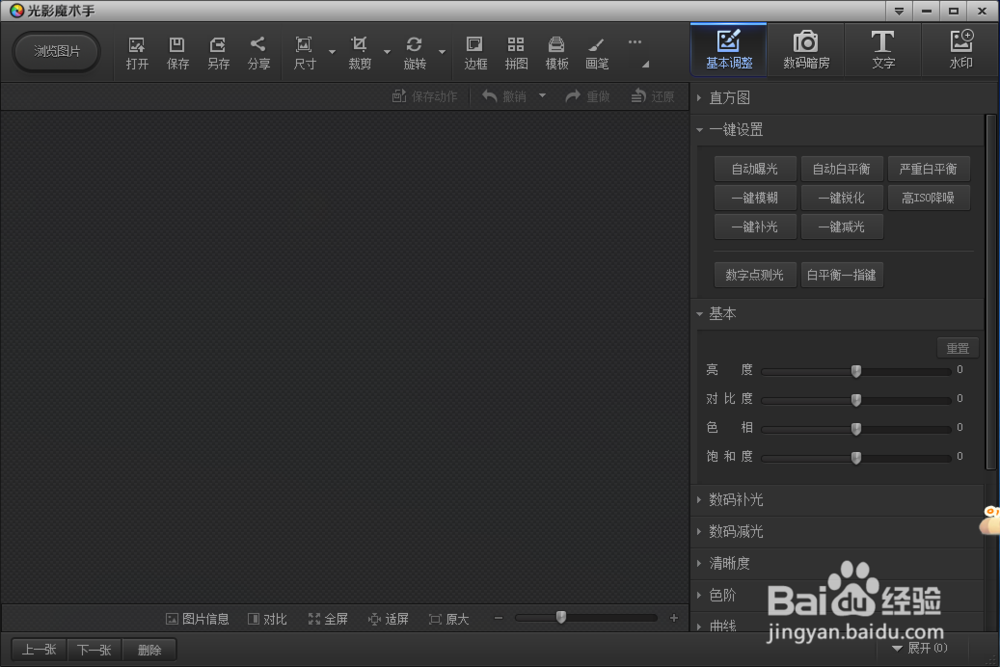The width and height of the screenshot is (1000, 667).
Task: Open 撤销 history dropdown arrow
Action: tap(542, 96)
